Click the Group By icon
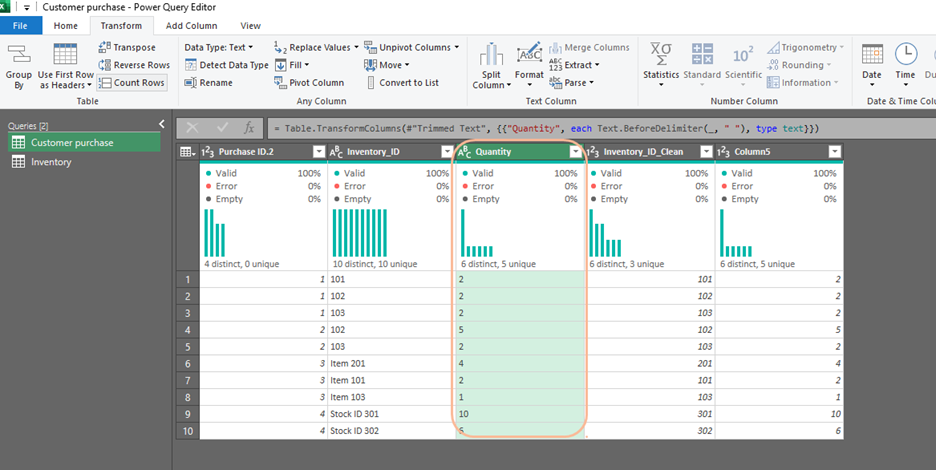This screenshot has width=936, height=470. 19,54
